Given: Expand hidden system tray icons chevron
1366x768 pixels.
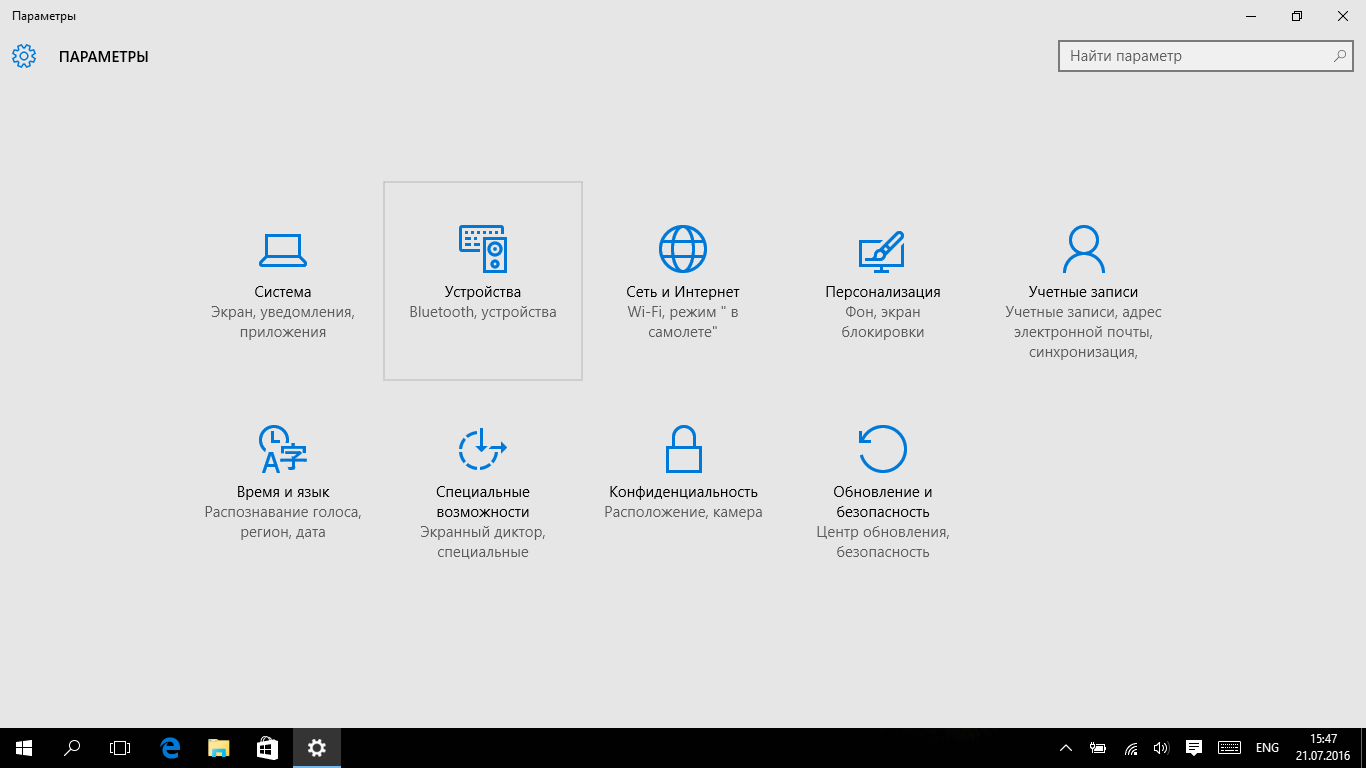Looking at the screenshot, I should (x=1066, y=748).
